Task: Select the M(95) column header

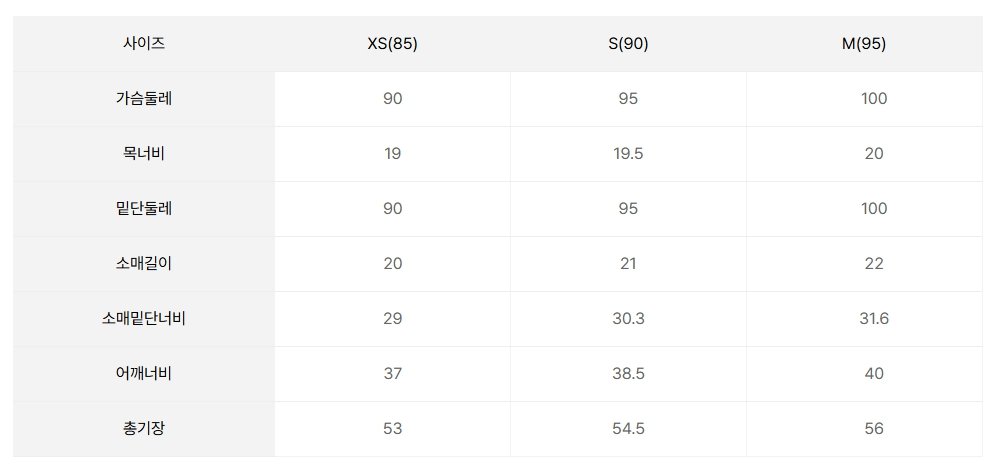Action: pos(864,44)
